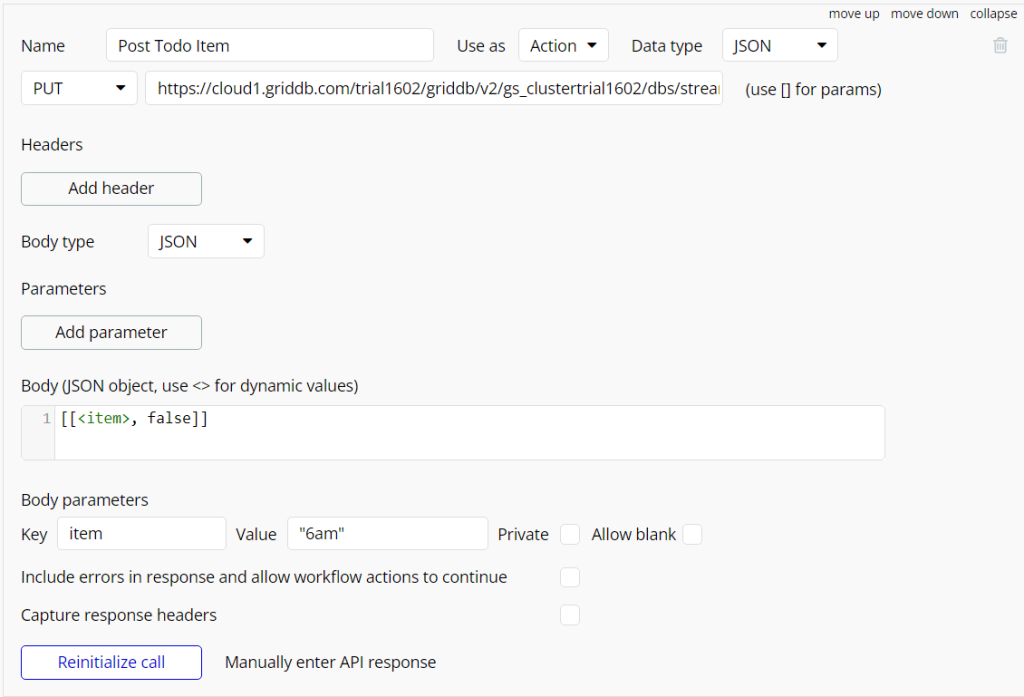
Task: Check the Allow blank option
Action: [x=692, y=534]
